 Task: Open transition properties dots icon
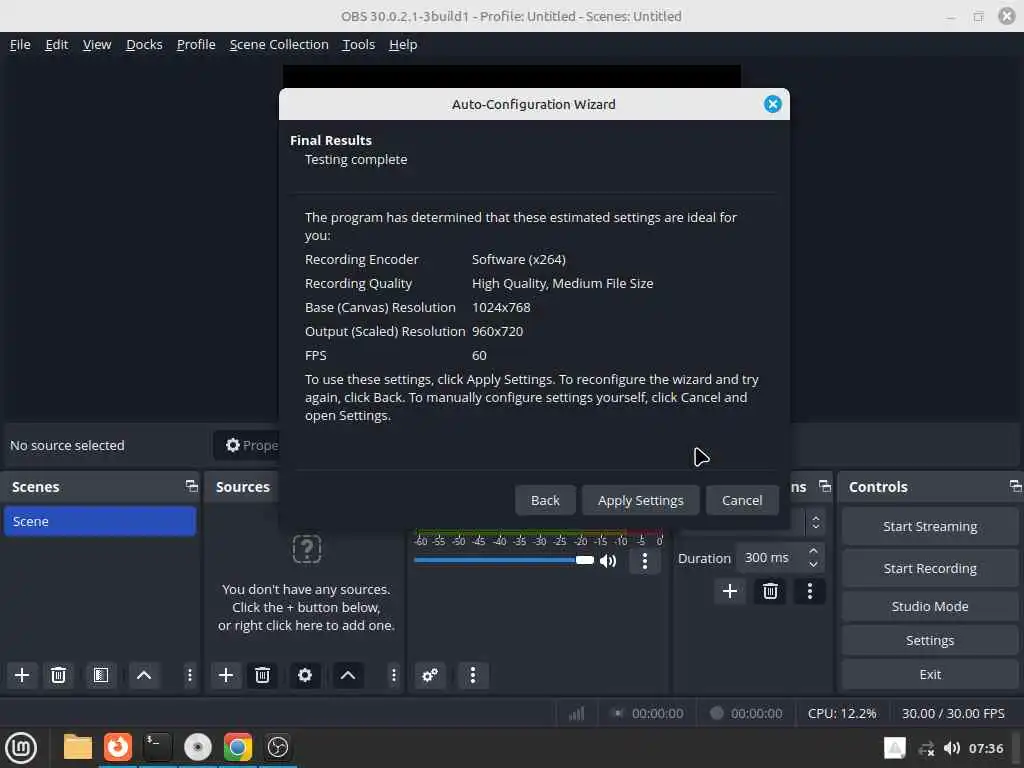click(x=810, y=591)
